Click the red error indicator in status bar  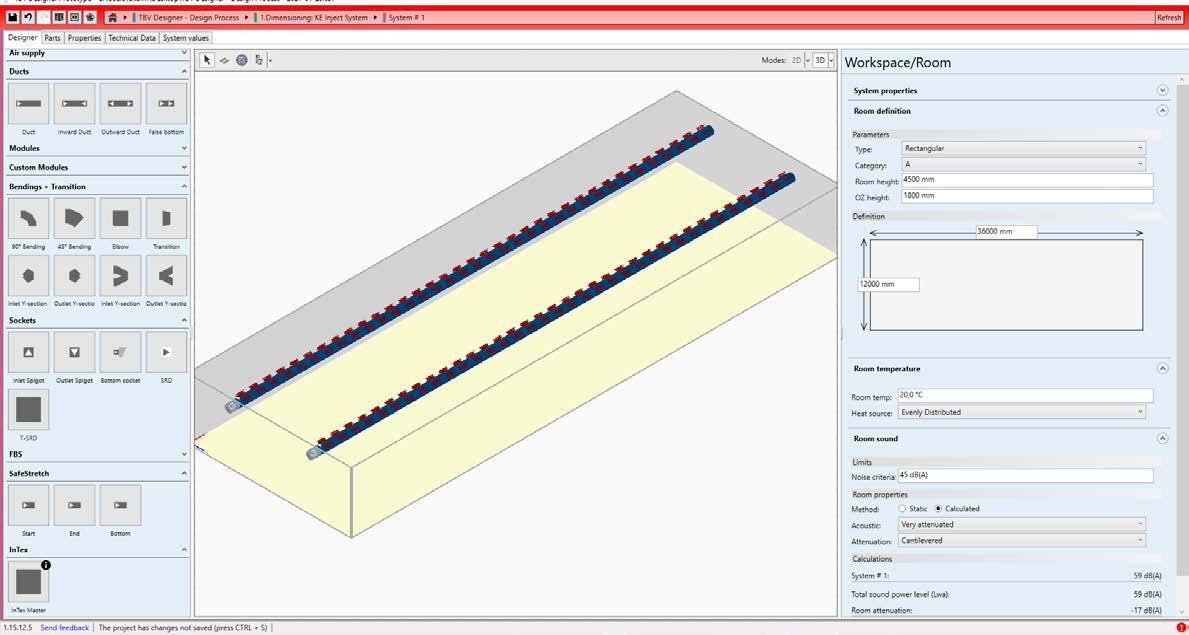[x=1181, y=627]
